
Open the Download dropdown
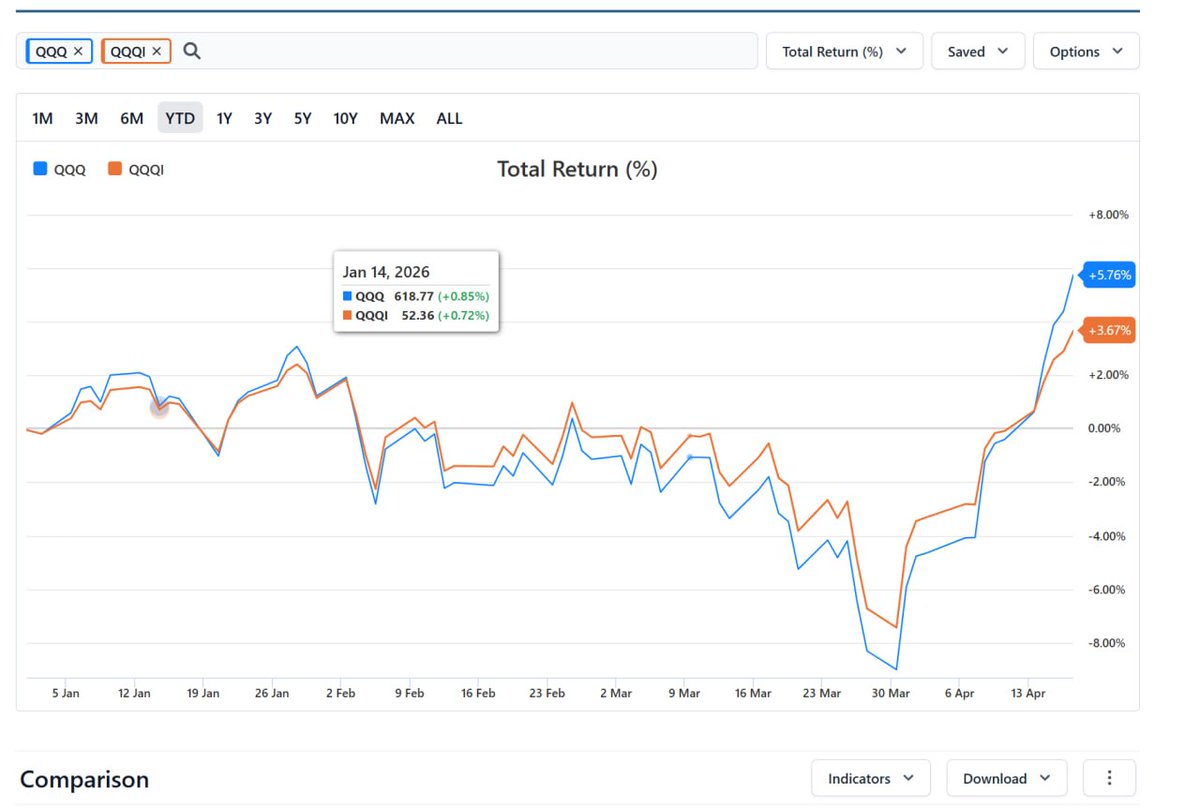click(1006, 778)
